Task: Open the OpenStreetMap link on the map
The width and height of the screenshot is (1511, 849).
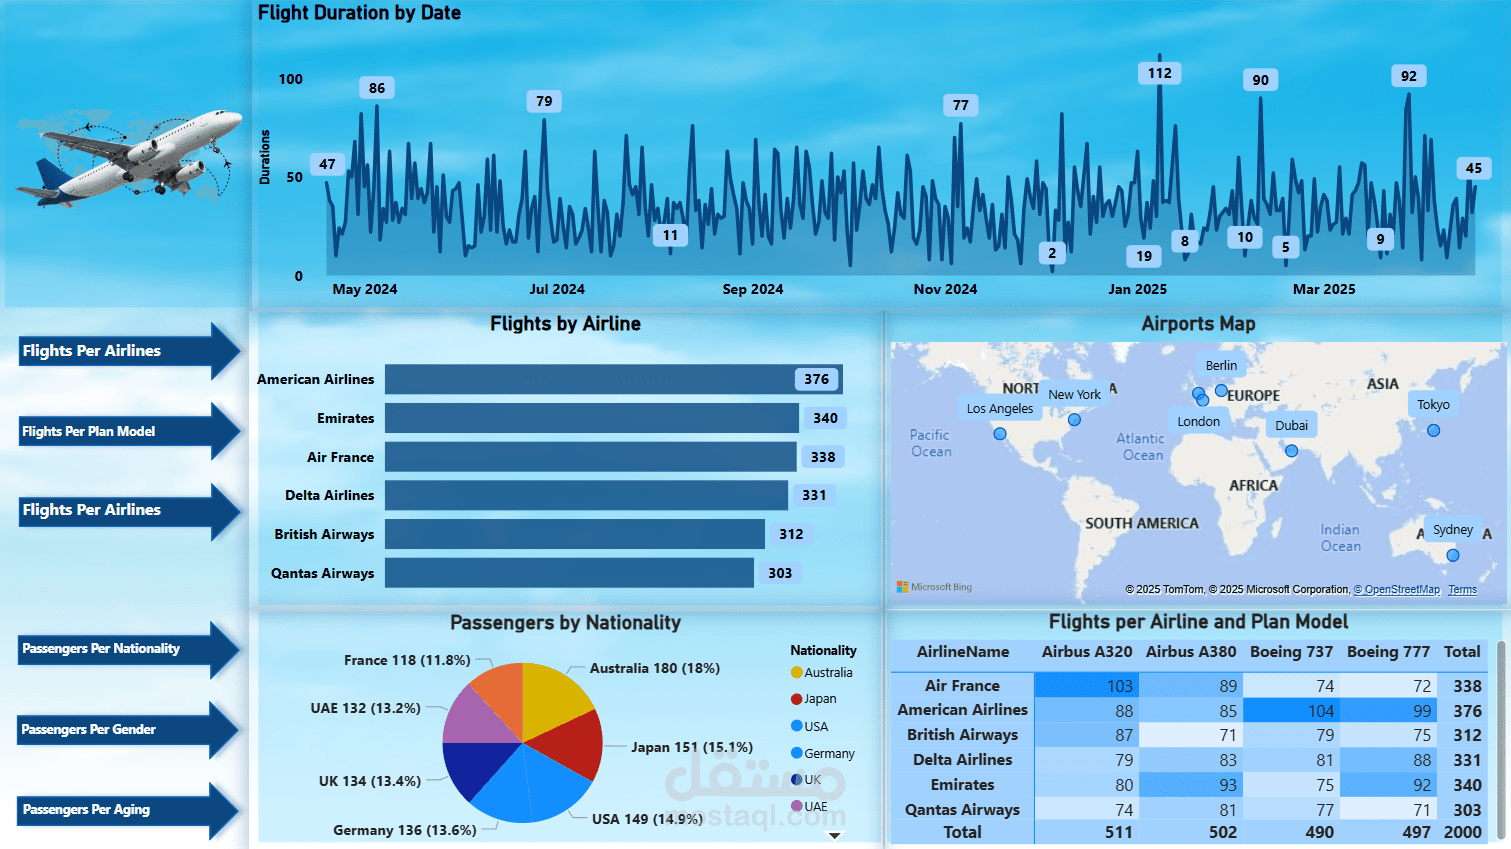Action: coord(1397,589)
